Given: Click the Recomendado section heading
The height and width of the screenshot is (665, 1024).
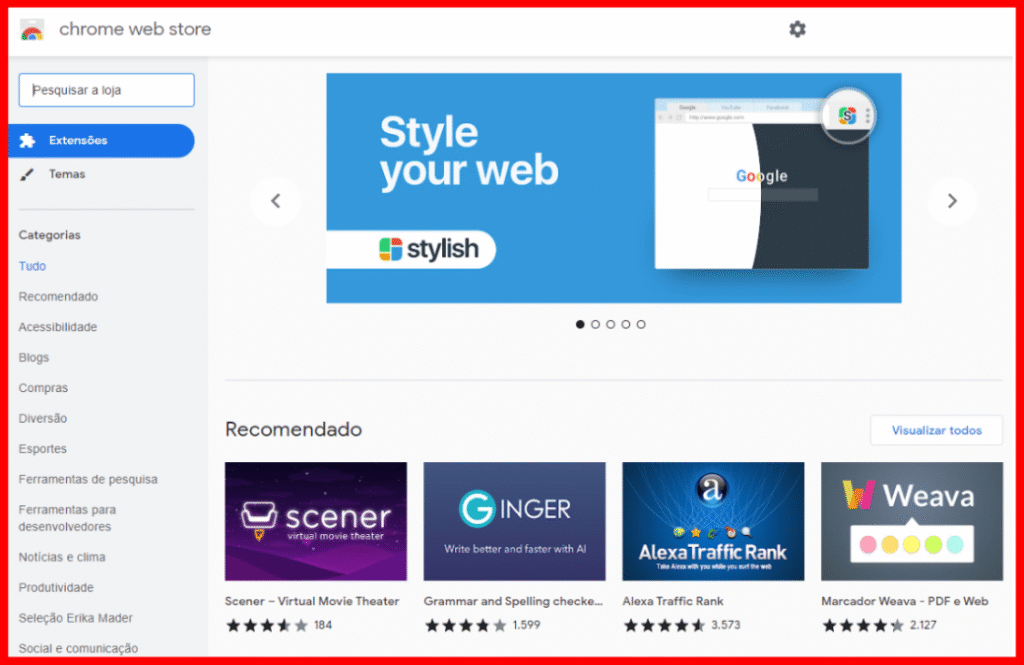Looking at the screenshot, I should click(293, 429).
